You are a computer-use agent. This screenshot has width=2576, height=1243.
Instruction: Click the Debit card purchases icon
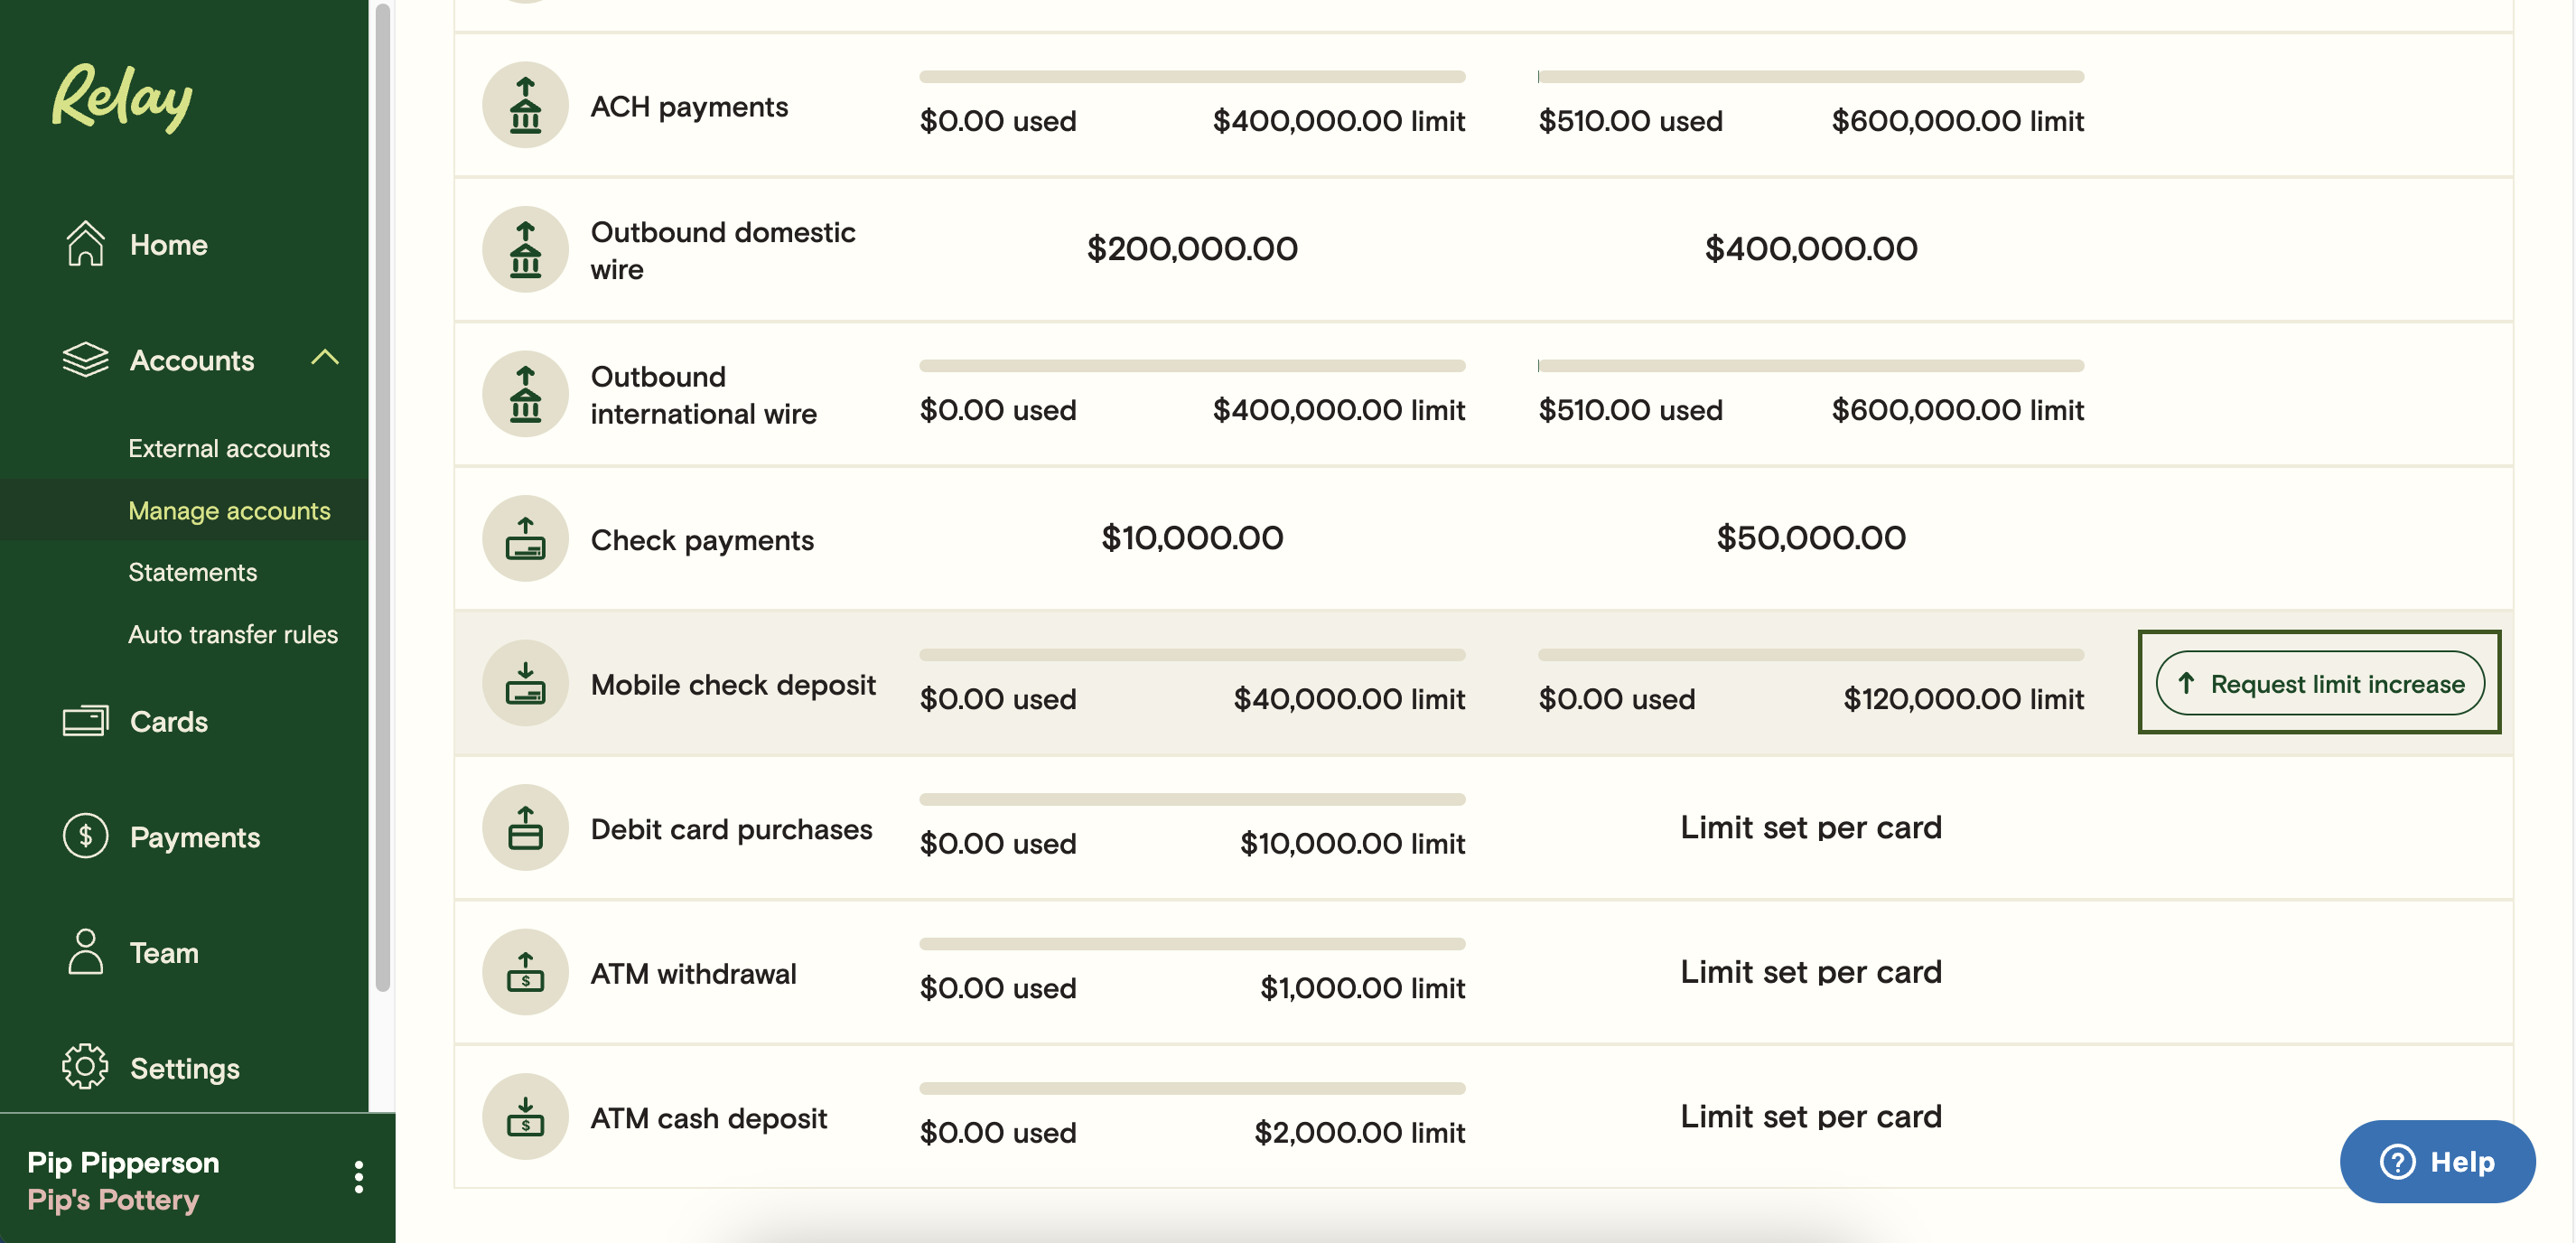pyautogui.click(x=525, y=828)
